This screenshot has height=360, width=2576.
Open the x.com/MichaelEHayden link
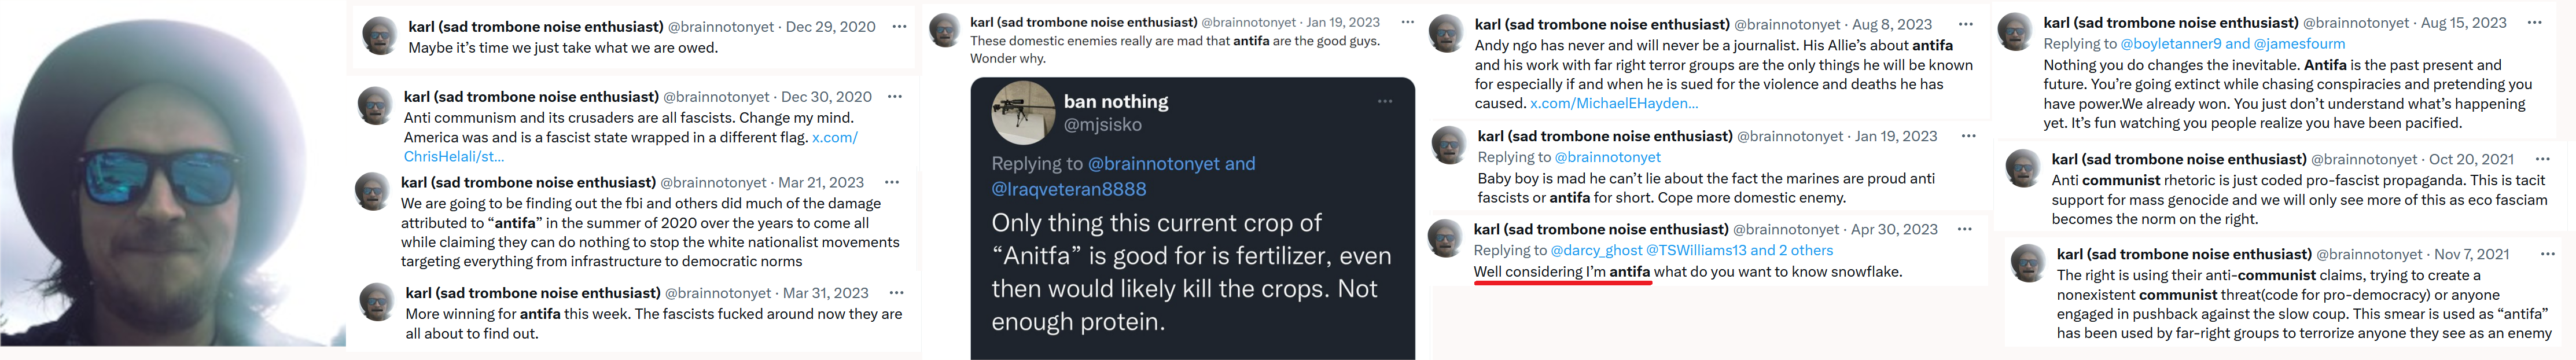tap(1613, 103)
